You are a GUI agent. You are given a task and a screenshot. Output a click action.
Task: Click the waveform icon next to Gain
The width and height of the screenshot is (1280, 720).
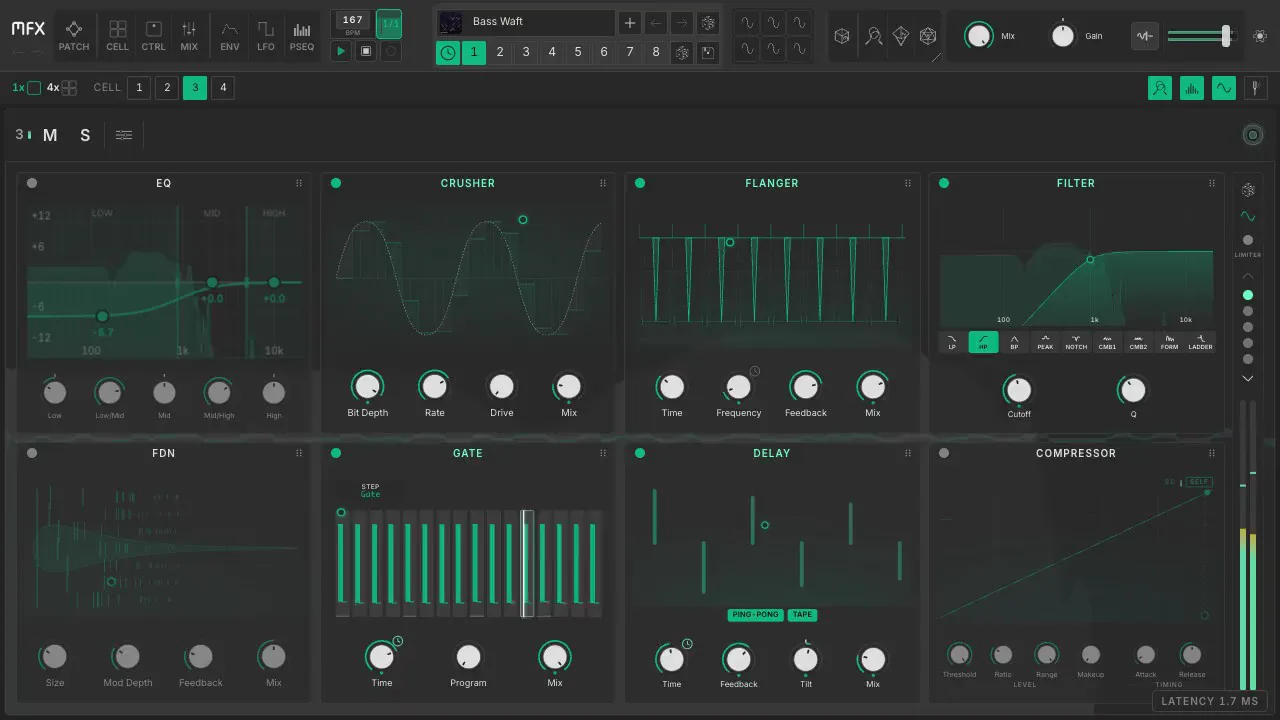[x=1144, y=36]
